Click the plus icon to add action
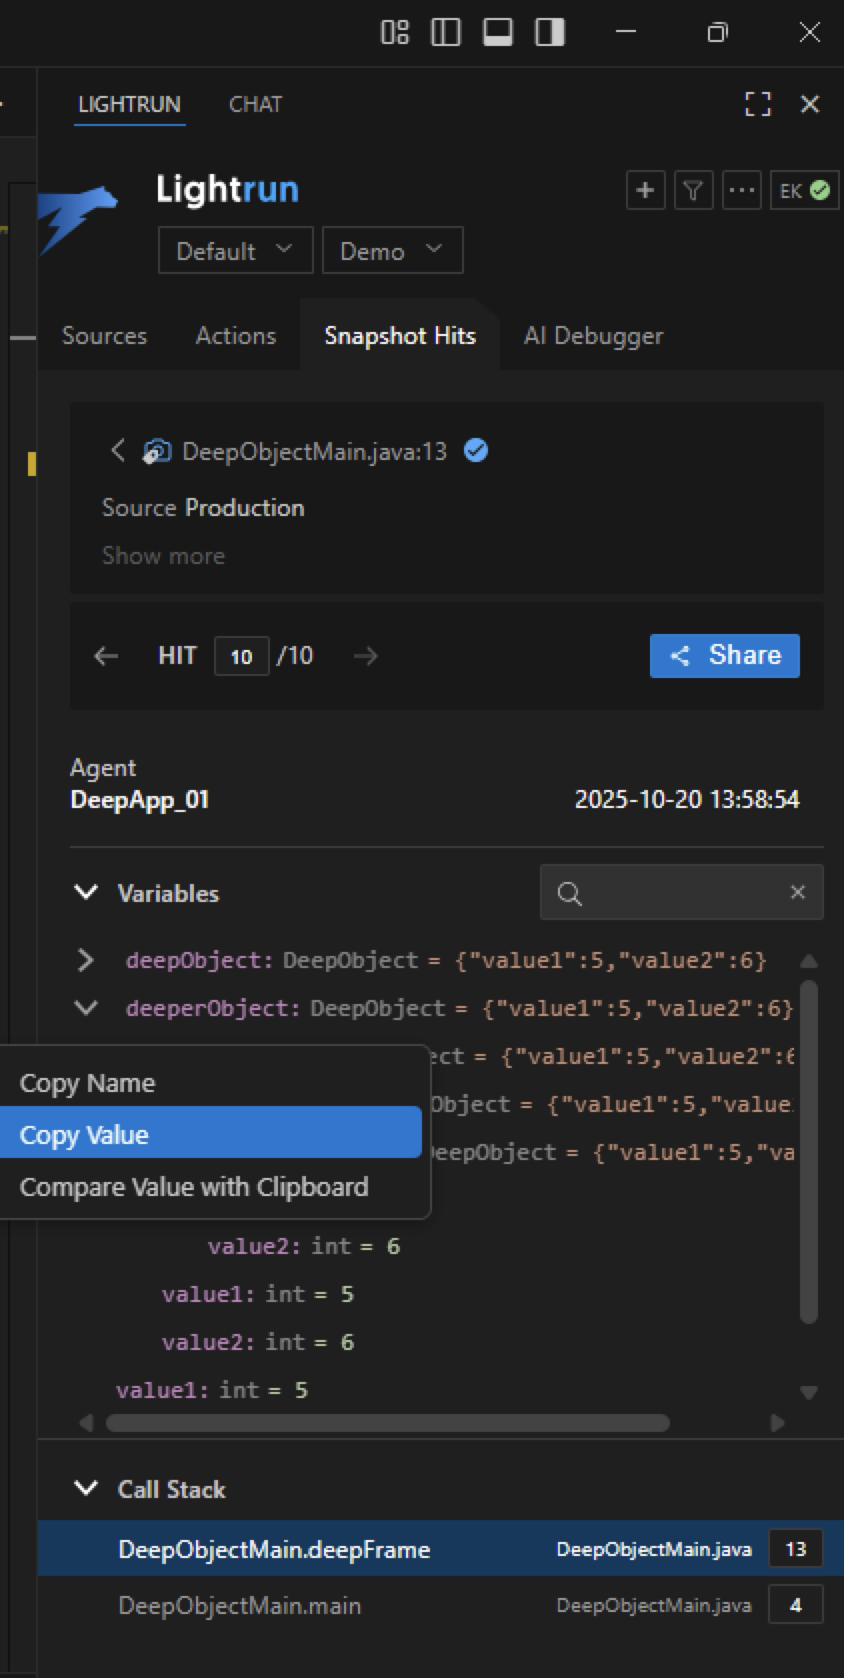The width and height of the screenshot is (844, 1678). coord(645,190)
